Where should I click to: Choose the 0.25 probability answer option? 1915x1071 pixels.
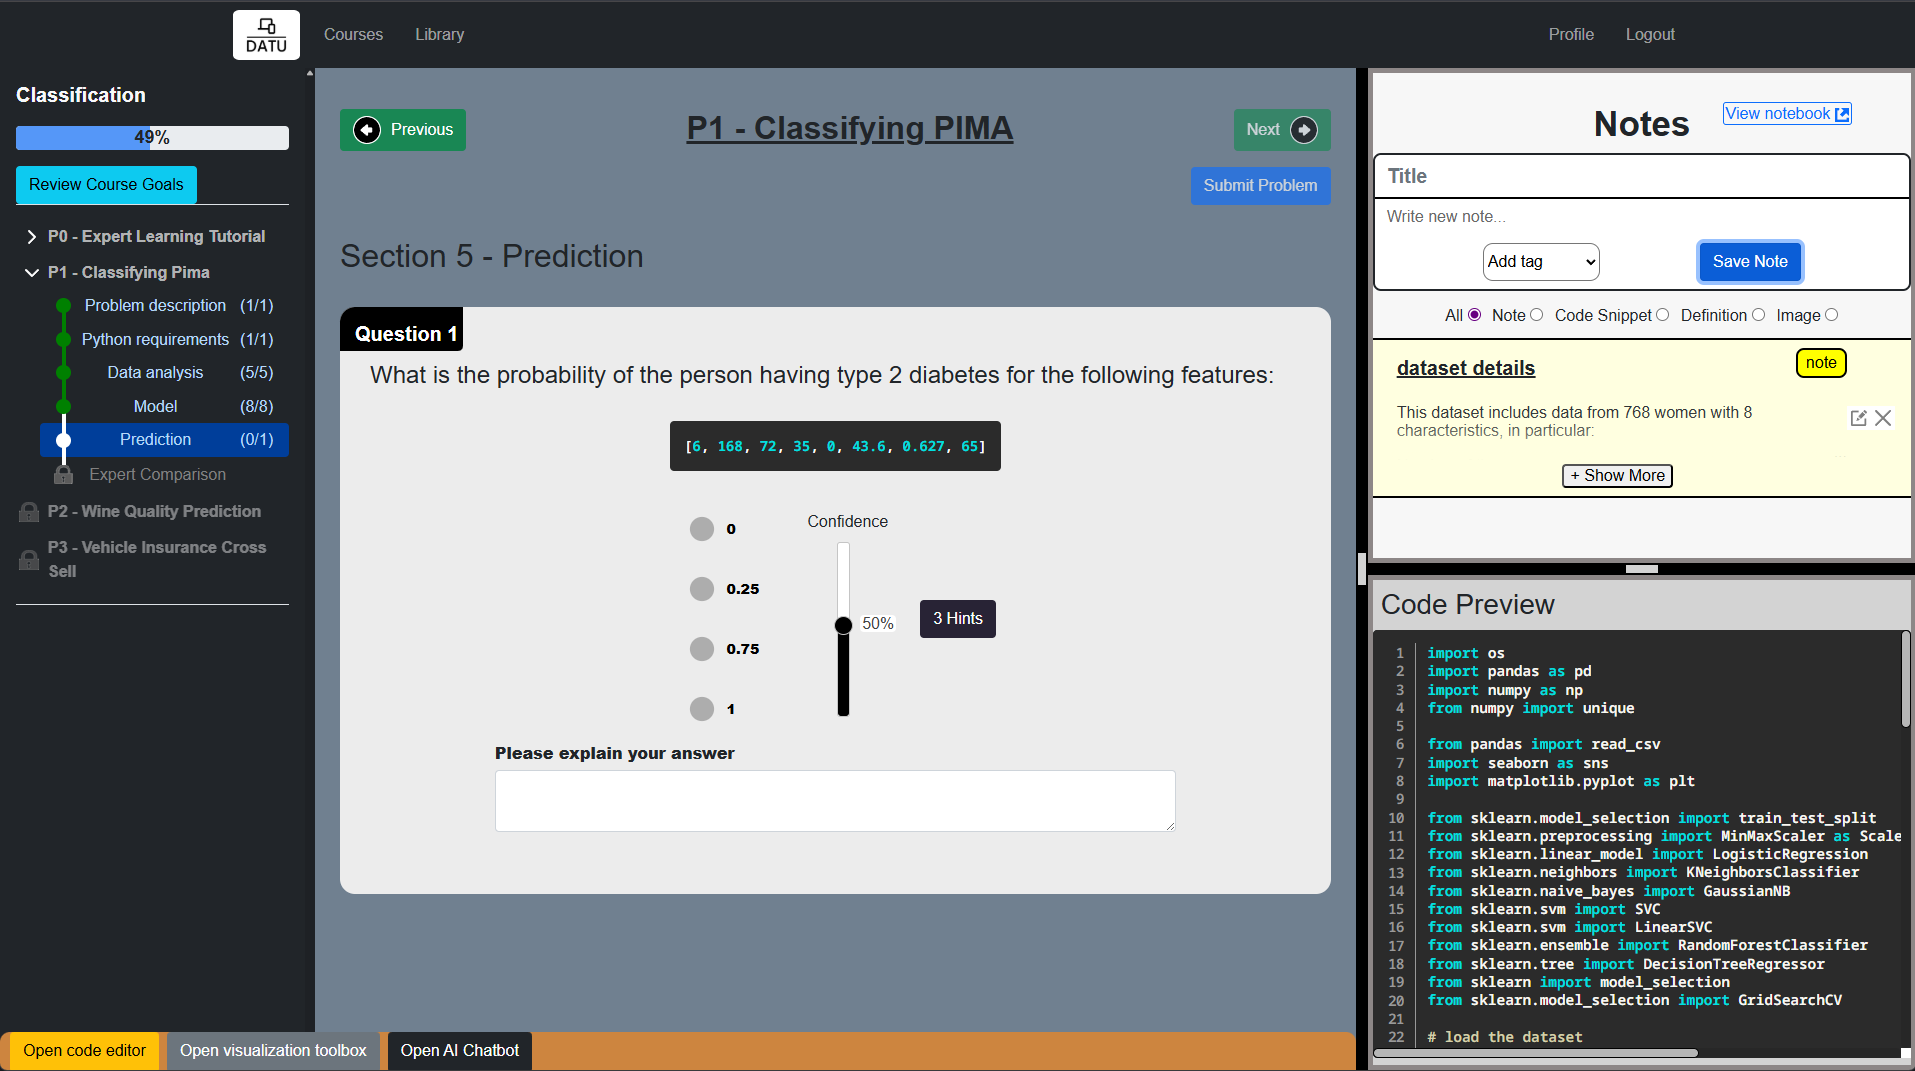click(x=701, y=589)
